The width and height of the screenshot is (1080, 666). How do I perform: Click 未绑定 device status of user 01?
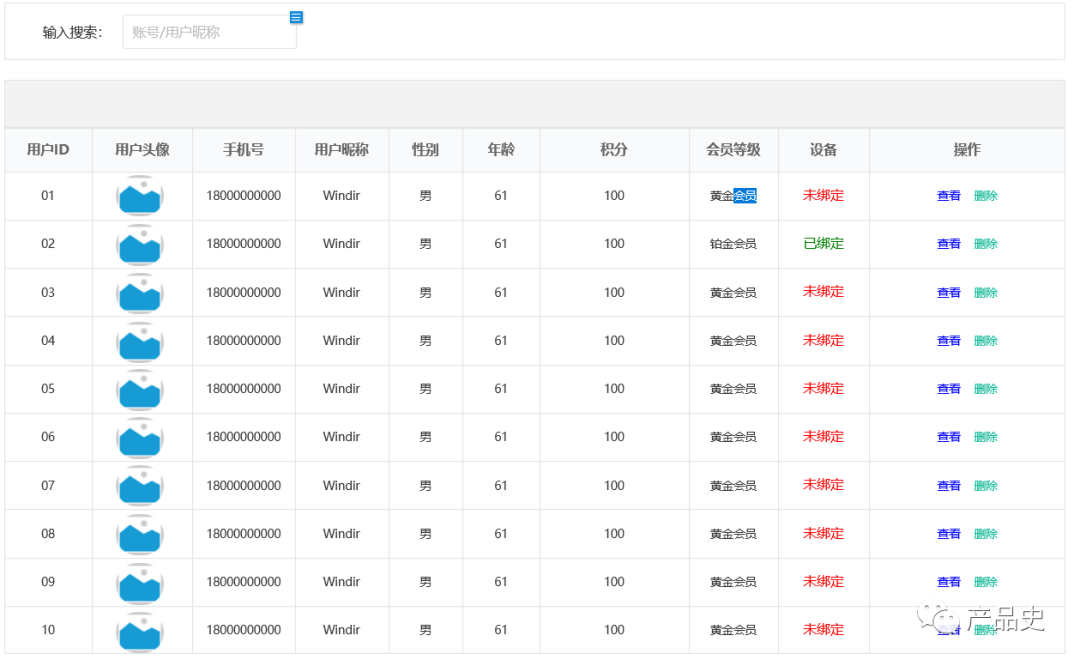click(x=823, y=196)
